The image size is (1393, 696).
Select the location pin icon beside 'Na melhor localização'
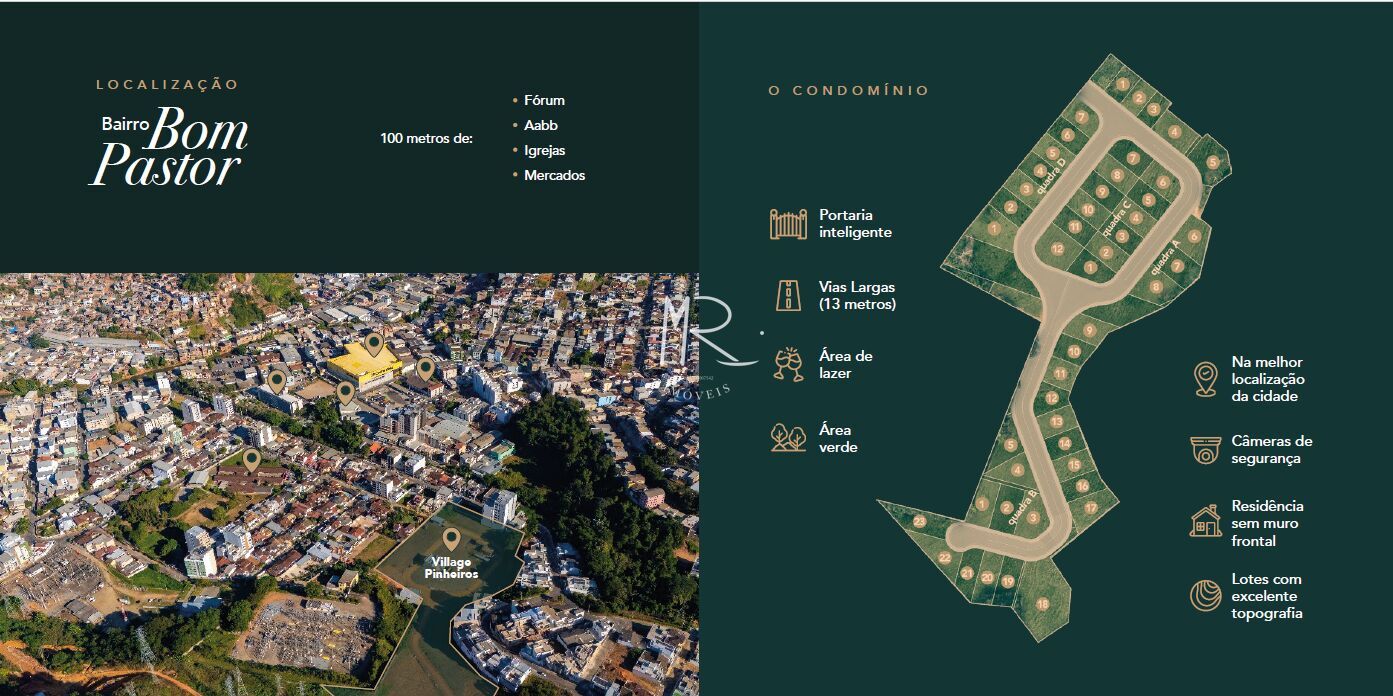1206,379
